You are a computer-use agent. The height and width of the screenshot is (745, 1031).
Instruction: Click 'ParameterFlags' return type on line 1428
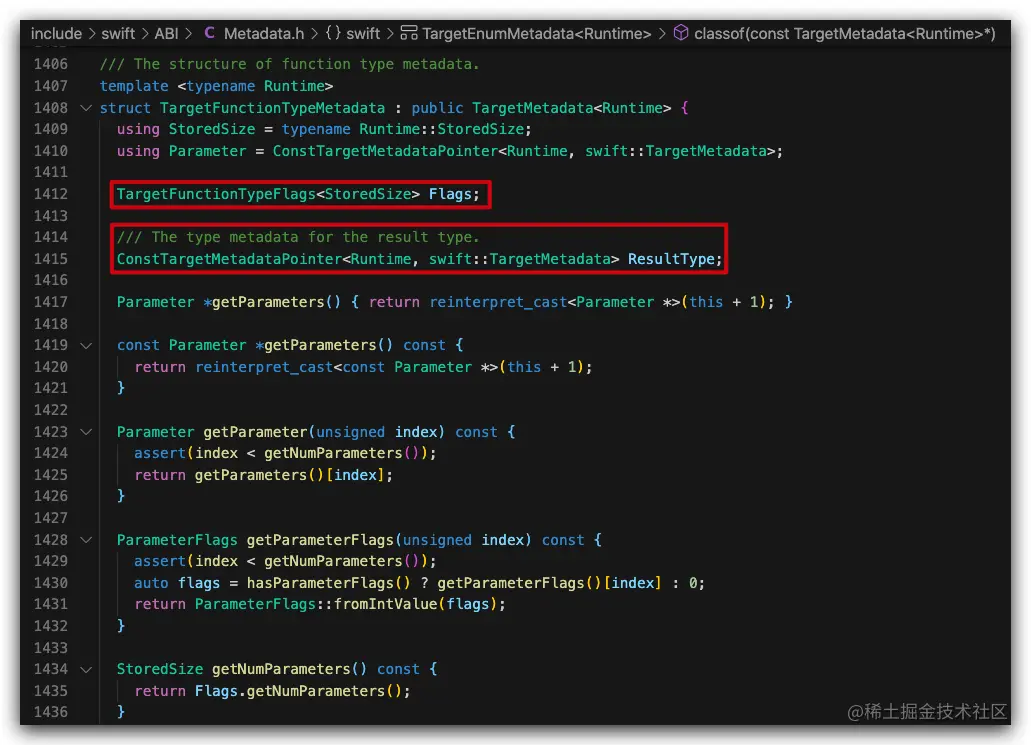(177, 540)
